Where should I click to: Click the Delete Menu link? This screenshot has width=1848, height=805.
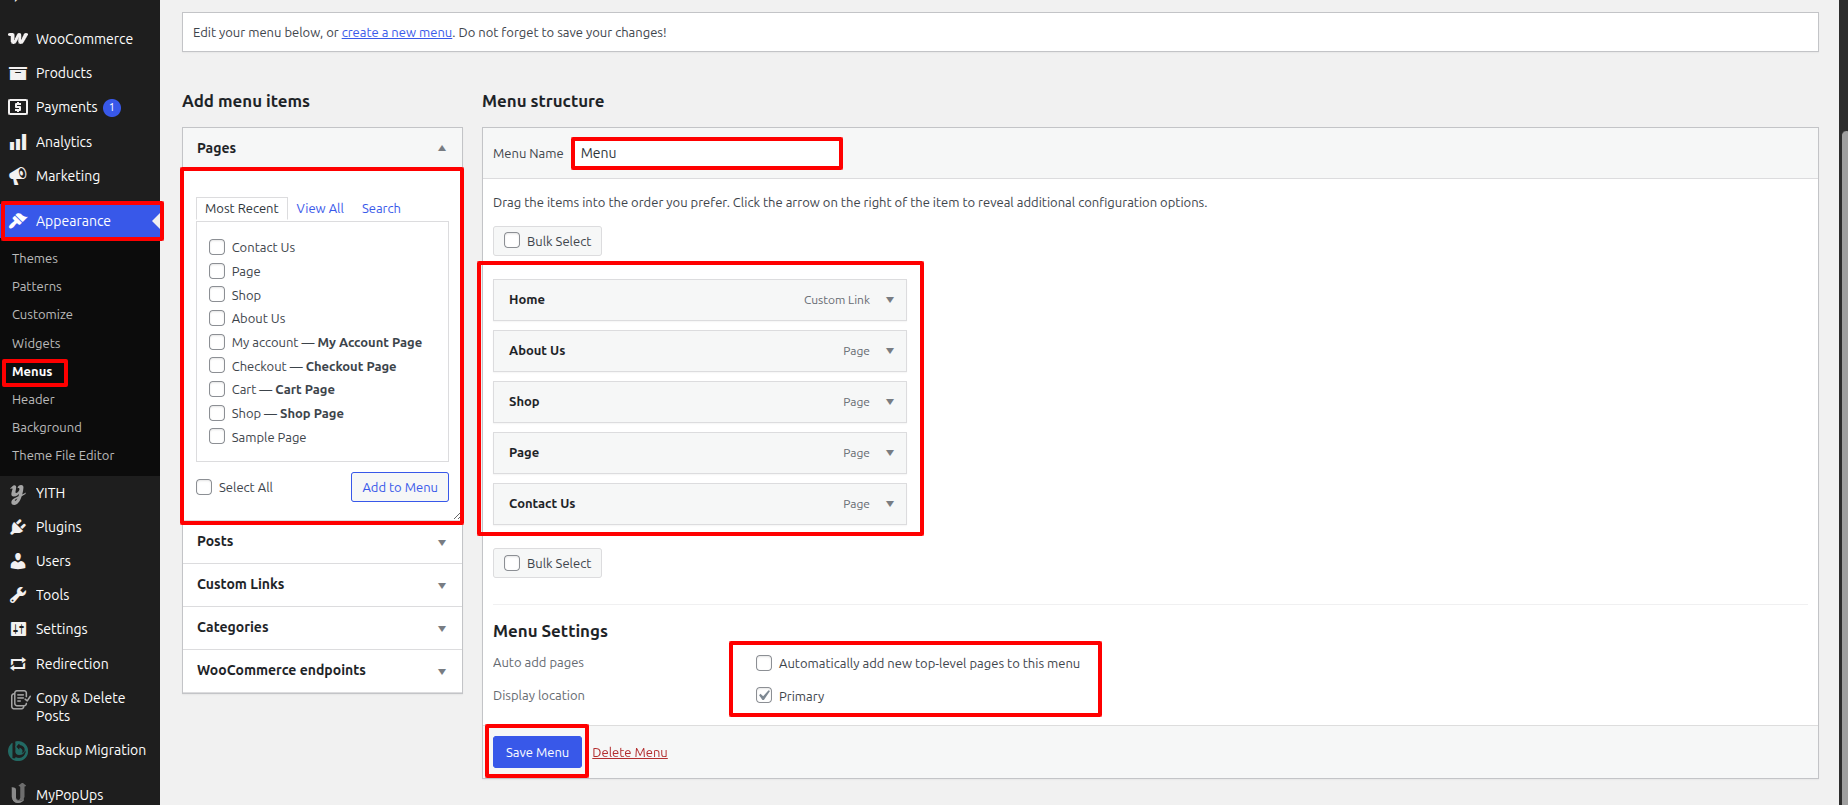tap(630, 753)
